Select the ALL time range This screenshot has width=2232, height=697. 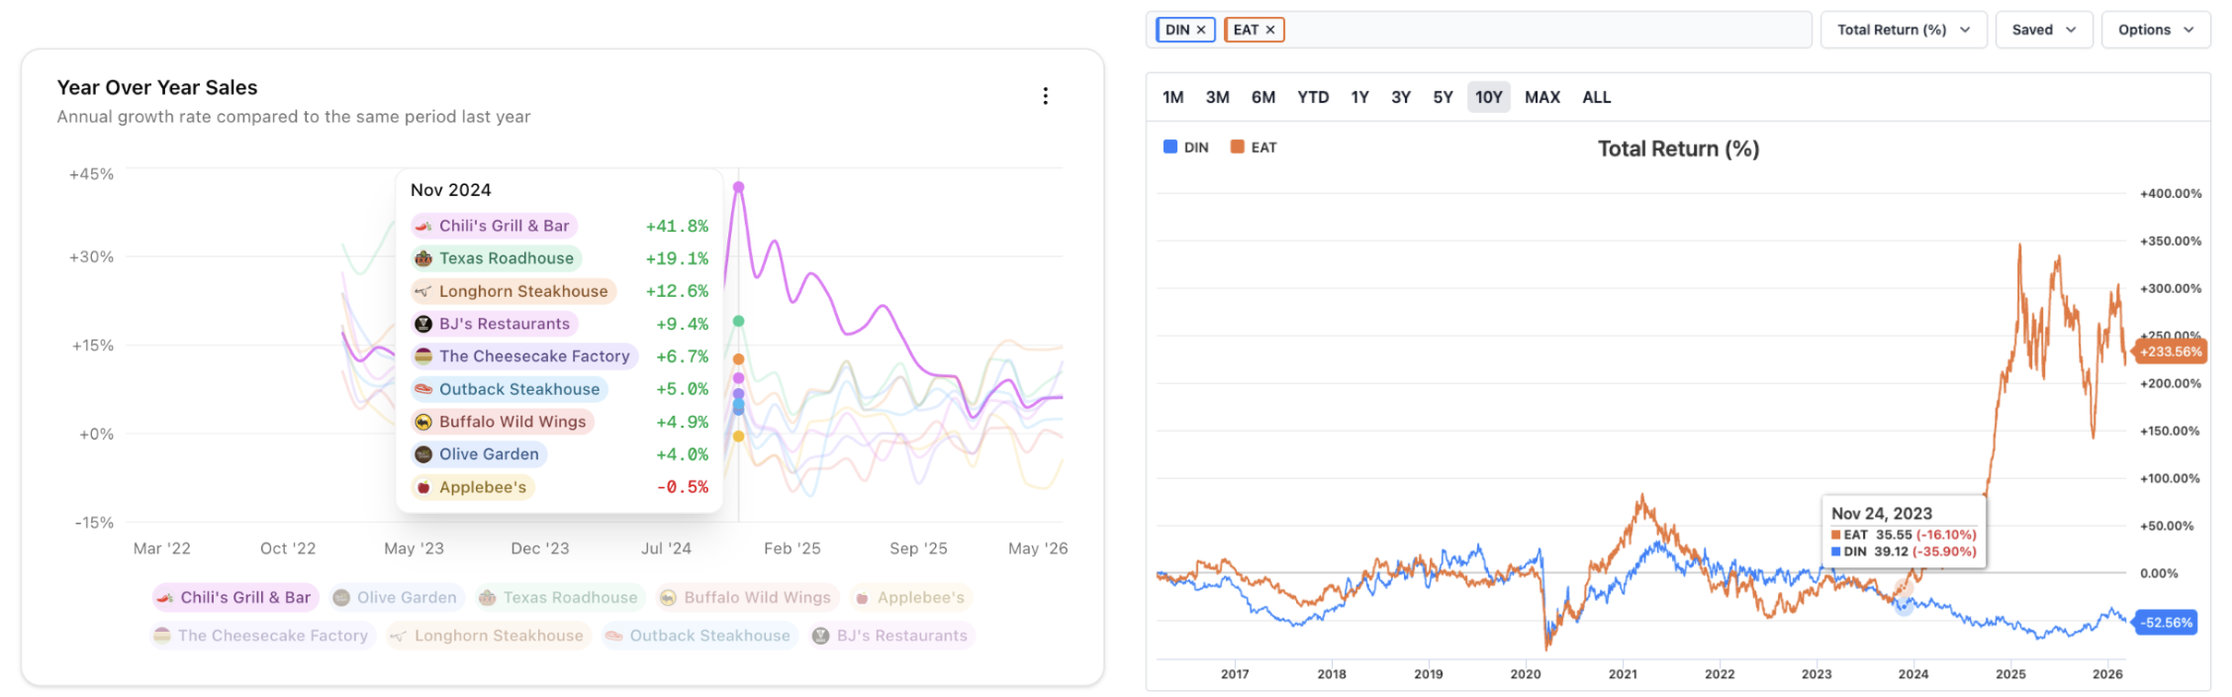coord(1597,97)
